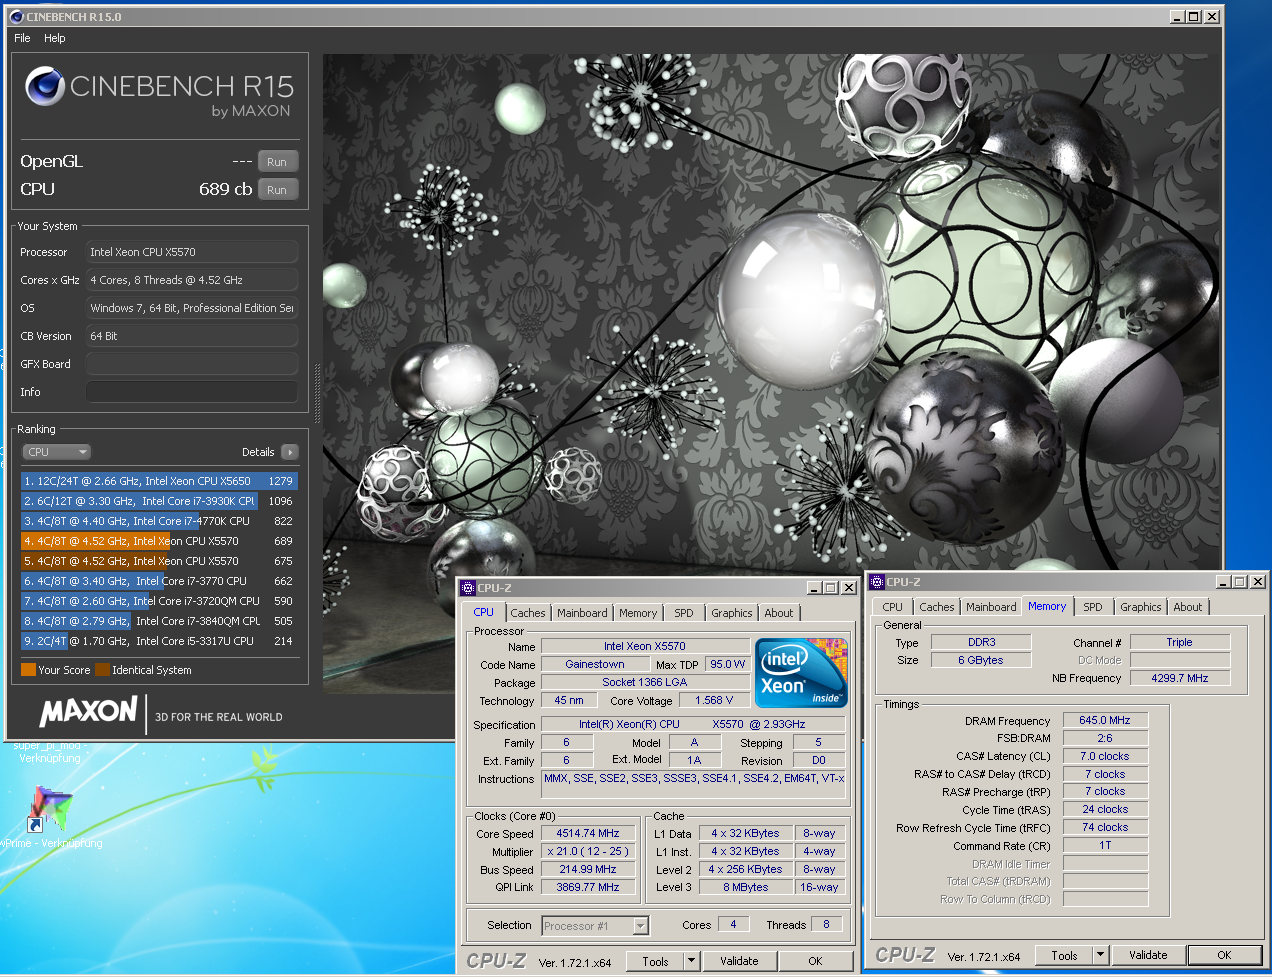Image resolution: width=1272 pixels, height=977 pixels.
Task: Click the right CPU-Z window title icon
Action: click(x=877, y=582)
